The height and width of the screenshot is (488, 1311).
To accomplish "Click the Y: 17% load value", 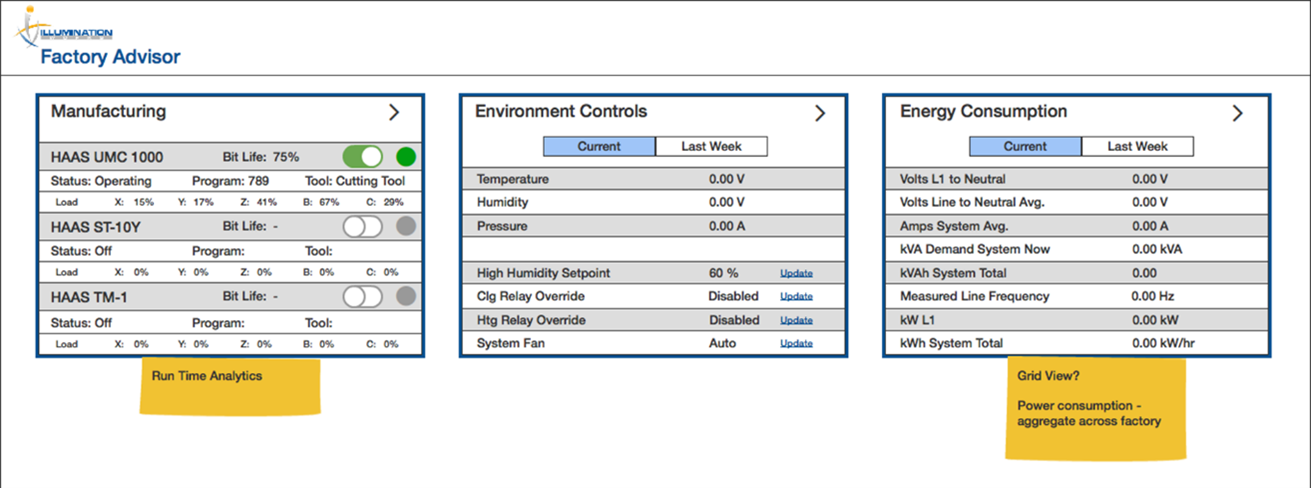I will [x=196, y=202].
